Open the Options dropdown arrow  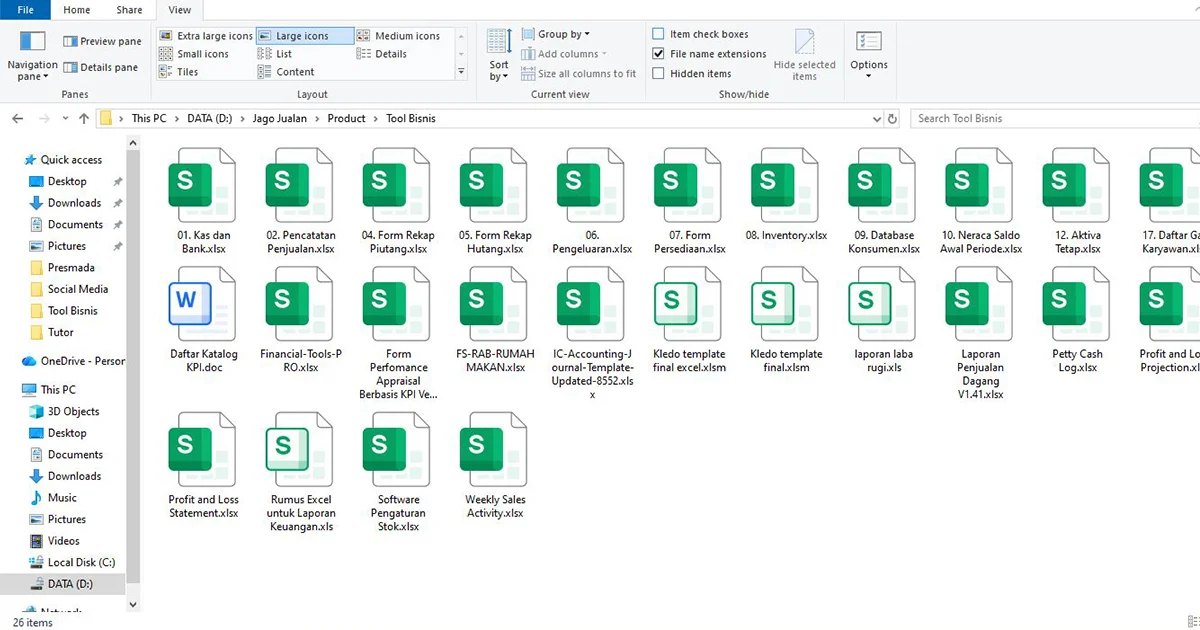pos(869,76)
